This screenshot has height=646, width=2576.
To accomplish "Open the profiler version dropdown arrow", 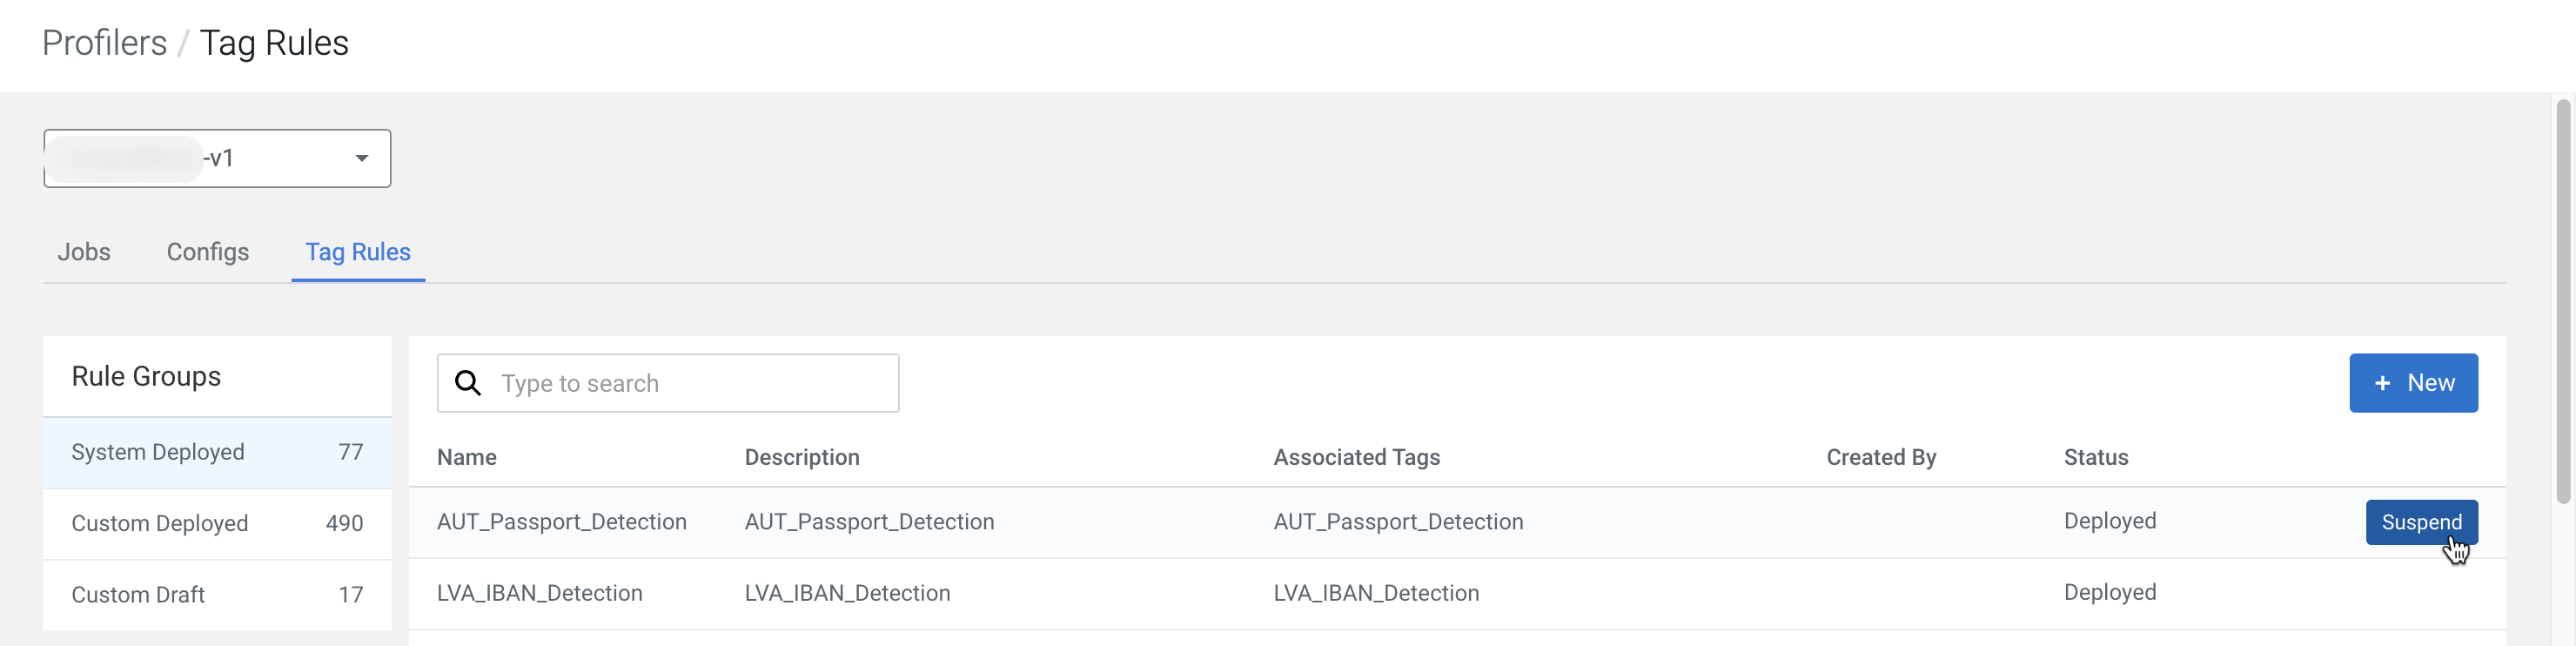I will [361, 158].
